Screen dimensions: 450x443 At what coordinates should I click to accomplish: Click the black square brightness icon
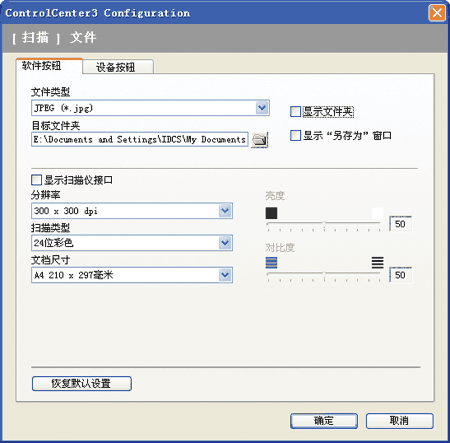(271, 213)
